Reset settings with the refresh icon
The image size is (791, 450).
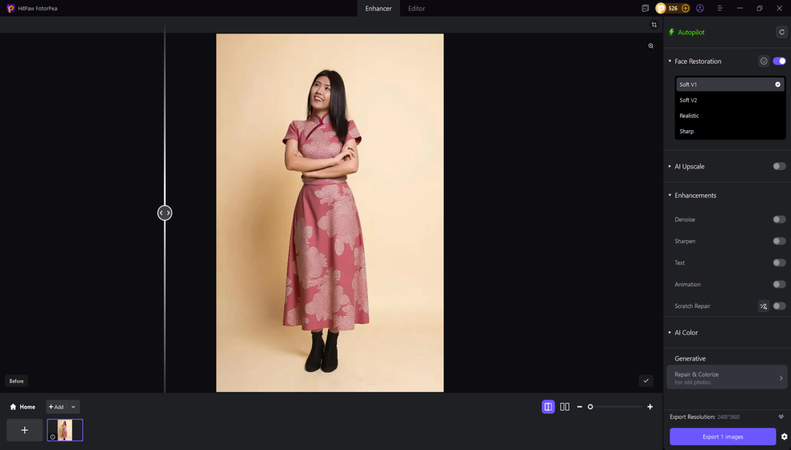(x=781, y=32)
